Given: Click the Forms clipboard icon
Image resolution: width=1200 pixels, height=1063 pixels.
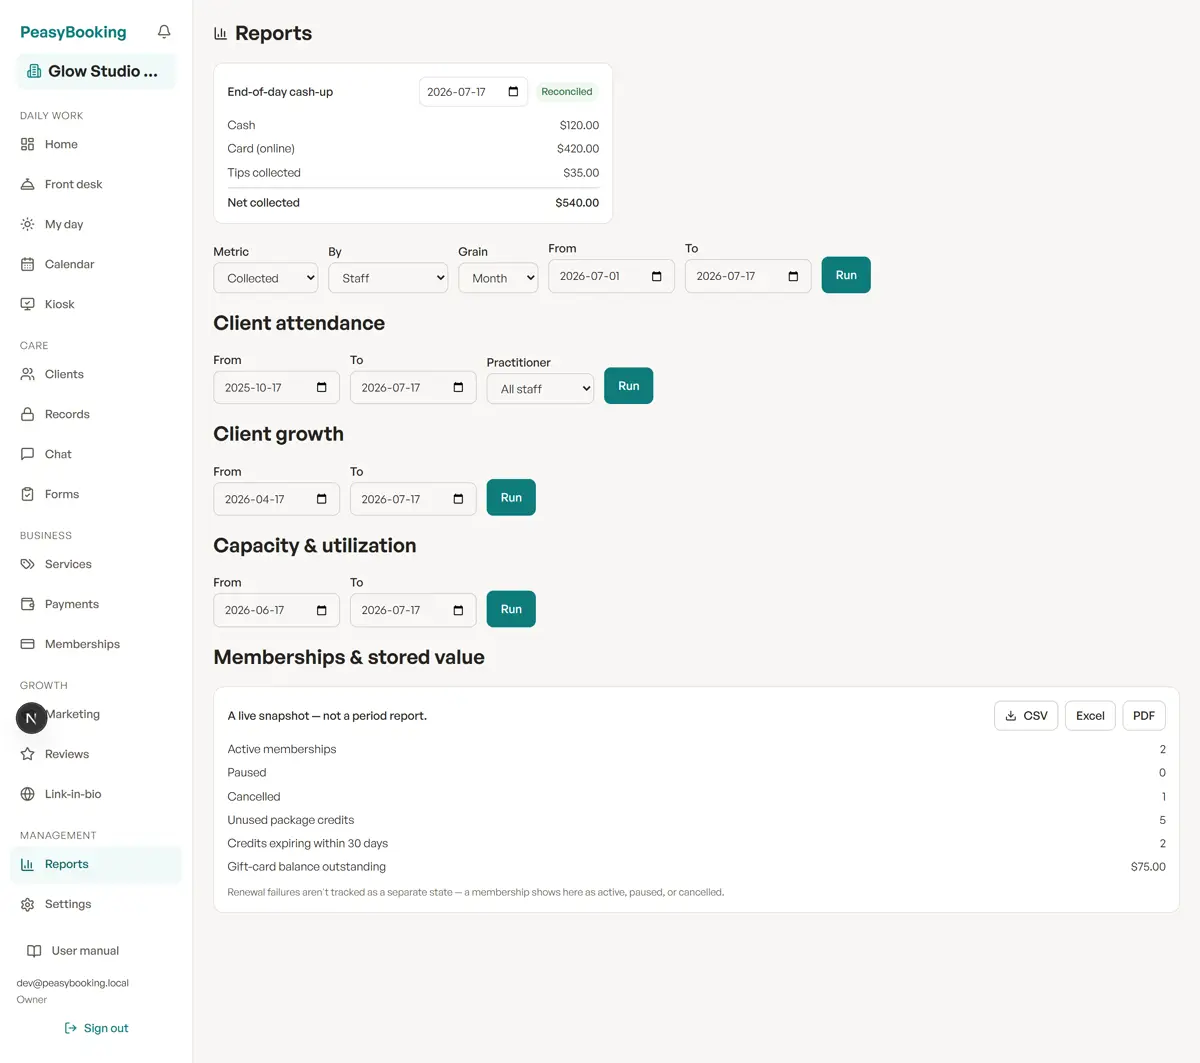Looking at the screenshot, I should (27, 494).
